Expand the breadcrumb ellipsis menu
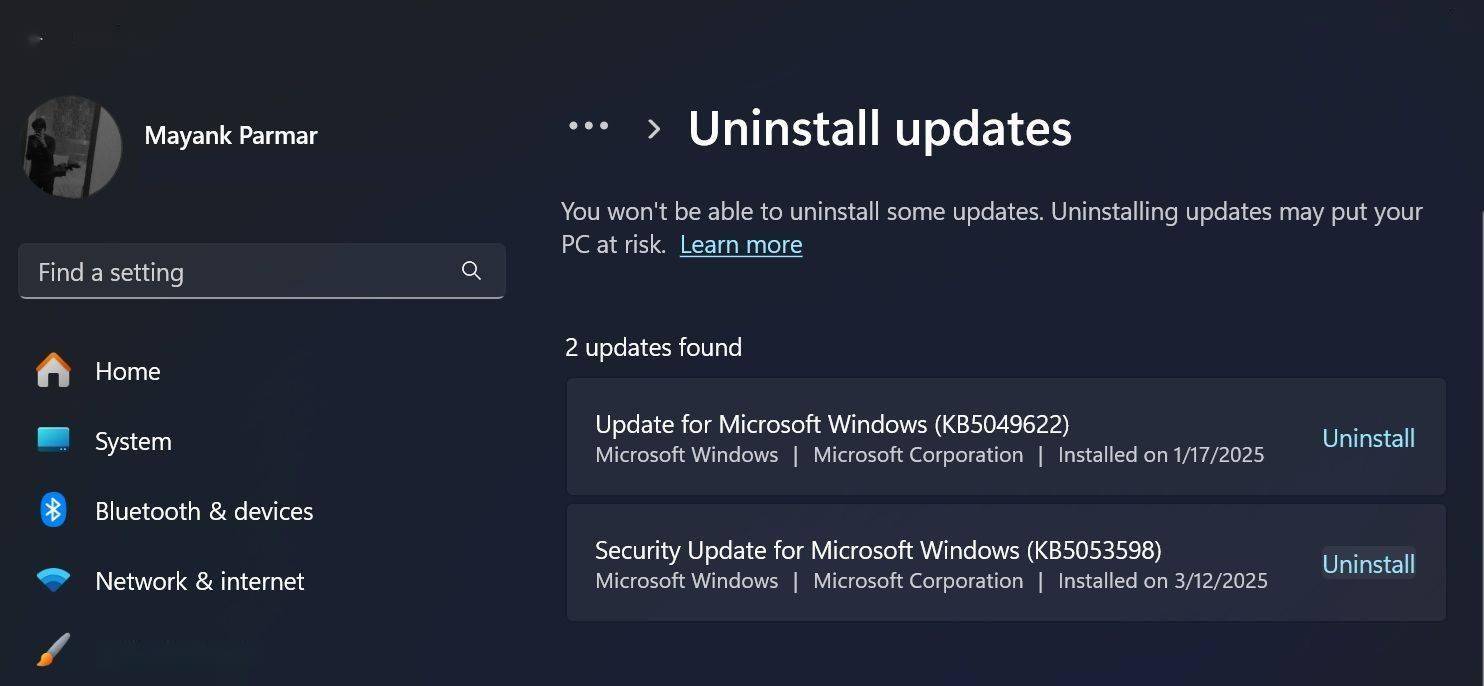1484x686 pixels. point(589,126)
